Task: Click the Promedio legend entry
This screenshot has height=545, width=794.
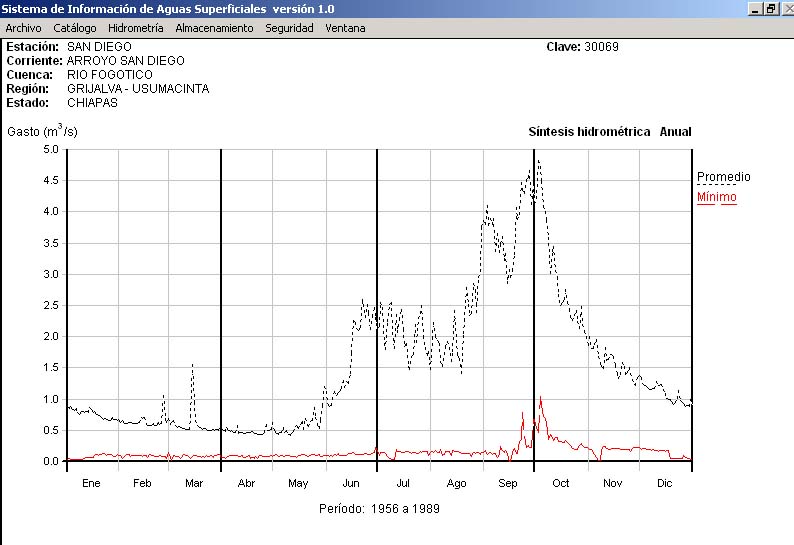Action: [723, 177]
